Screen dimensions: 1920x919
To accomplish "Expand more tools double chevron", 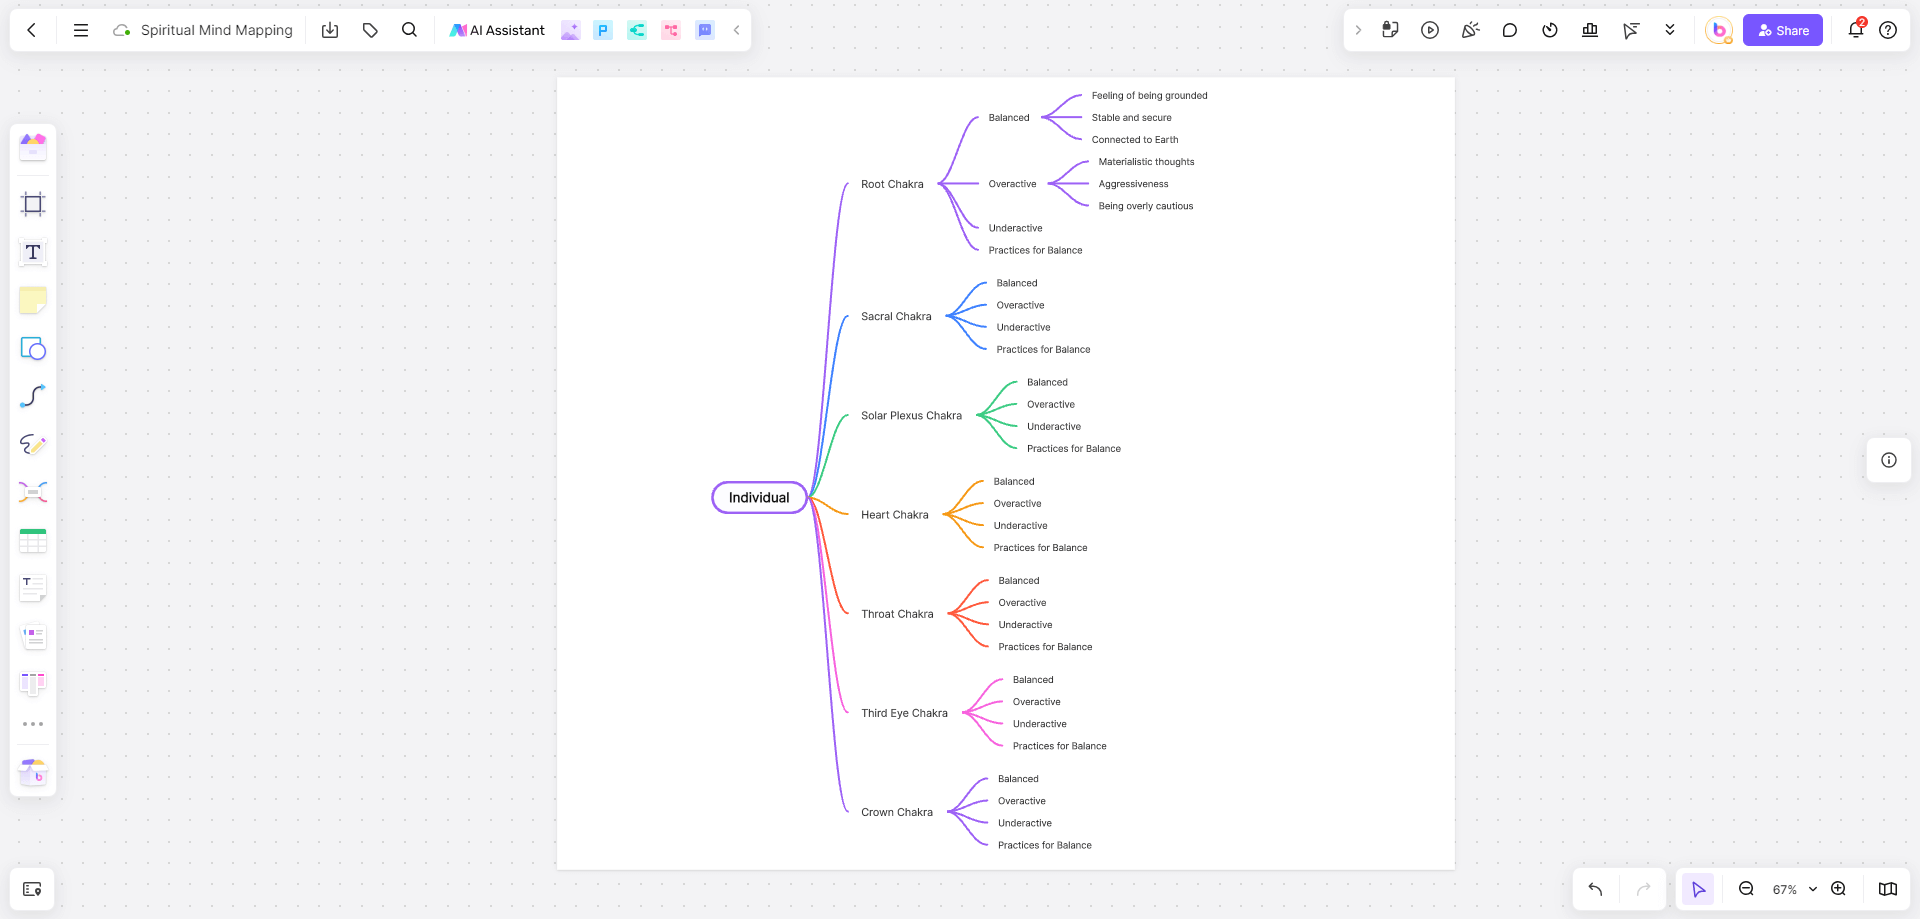I will pyautogui.click(x=1670, y=30).
